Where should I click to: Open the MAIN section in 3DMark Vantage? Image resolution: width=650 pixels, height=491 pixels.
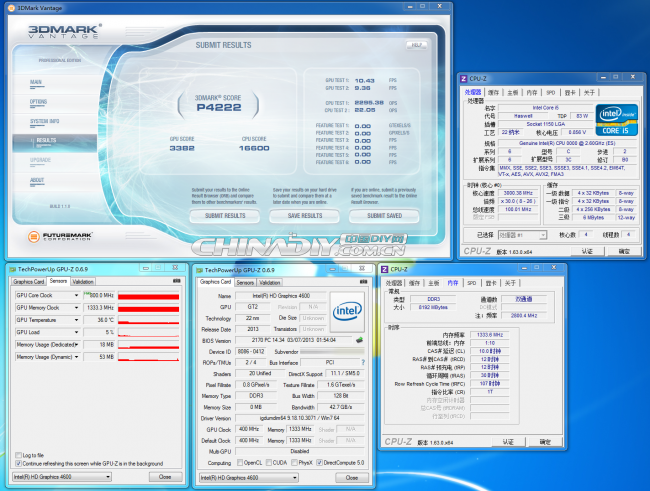[36, 83]
